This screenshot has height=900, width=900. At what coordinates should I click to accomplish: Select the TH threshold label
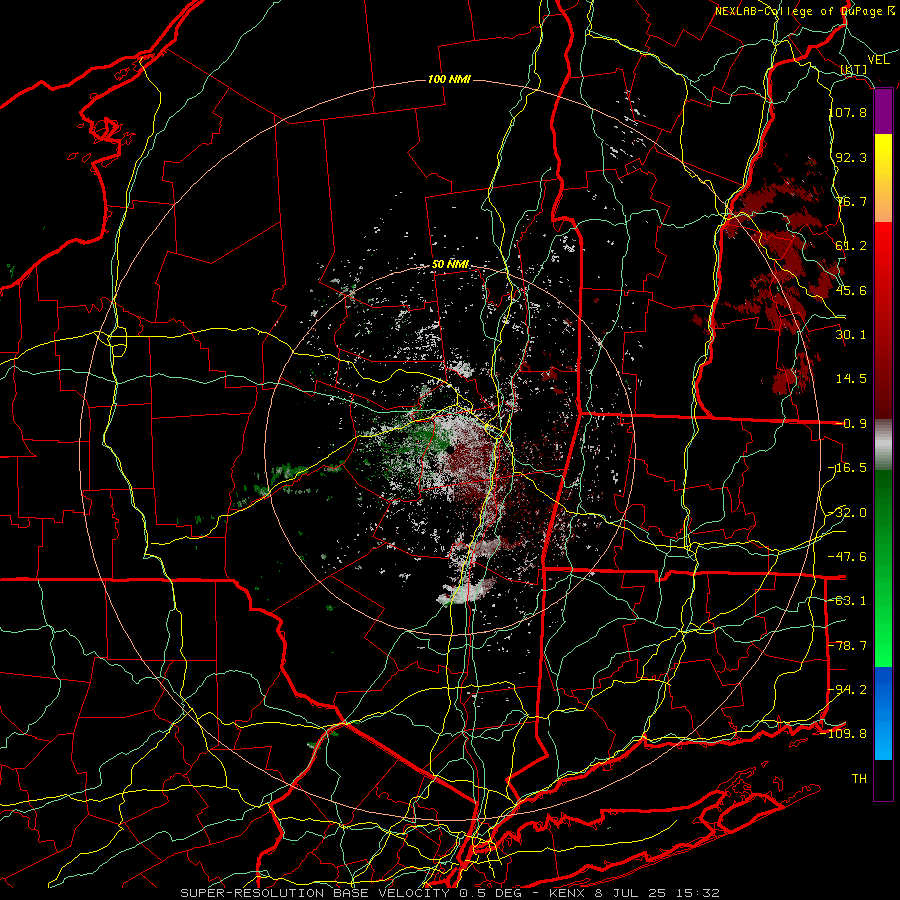tap(859, 779)
